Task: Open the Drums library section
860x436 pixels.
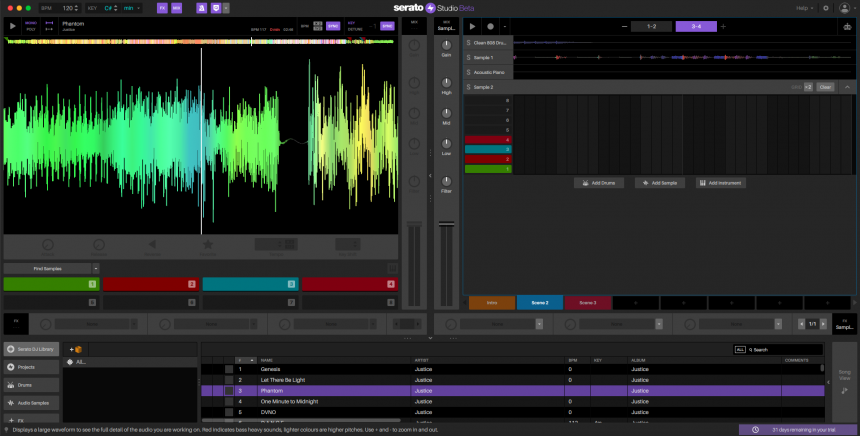Action: coord(30,384)
